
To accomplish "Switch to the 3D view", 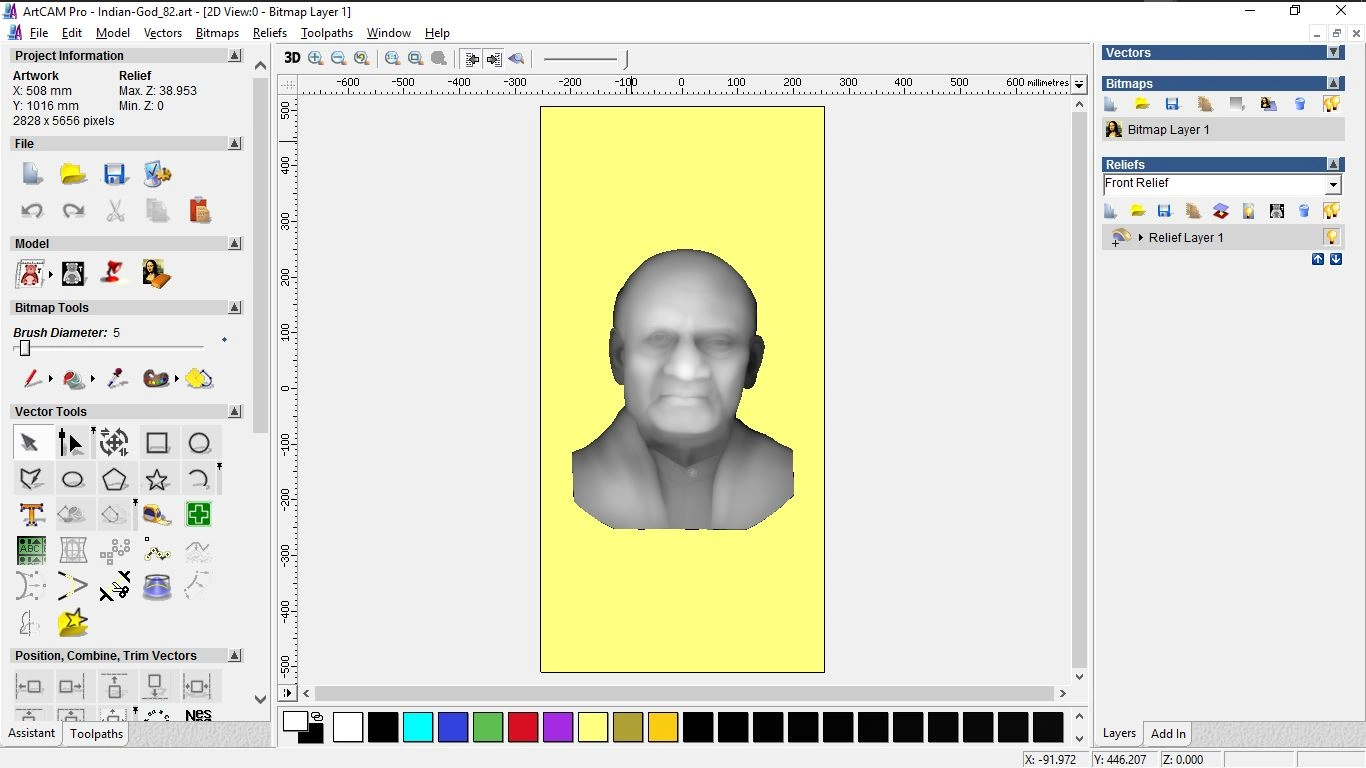I will point(291,58).
